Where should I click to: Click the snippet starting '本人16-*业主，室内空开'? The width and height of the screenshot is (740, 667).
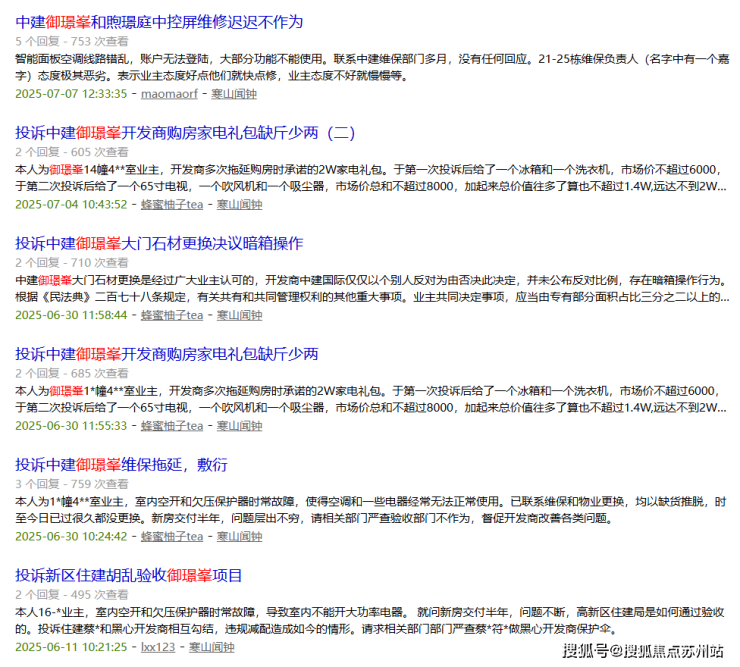click(370, 621)
